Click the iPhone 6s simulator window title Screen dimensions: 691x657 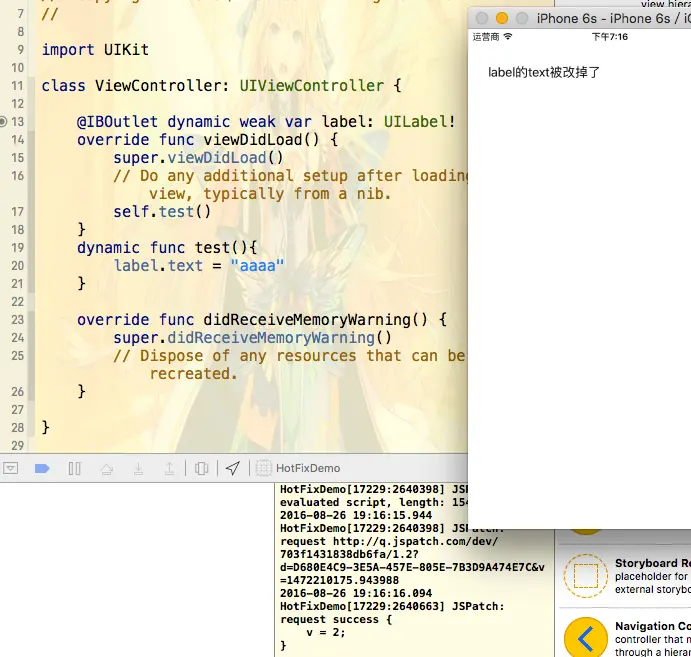coord(613,19)
